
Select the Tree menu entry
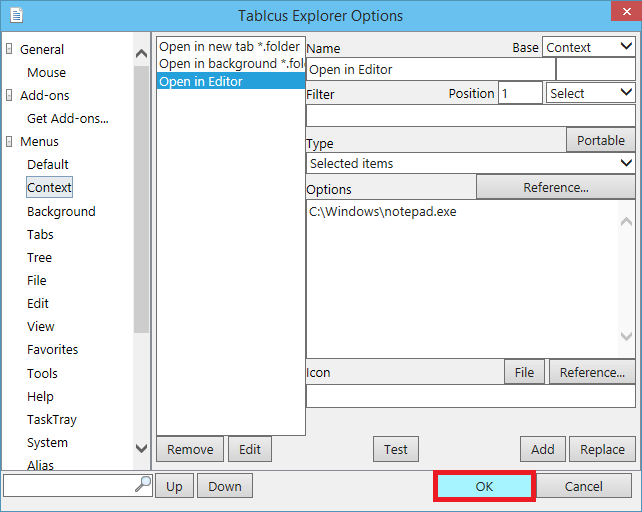[x=39, y=257]
